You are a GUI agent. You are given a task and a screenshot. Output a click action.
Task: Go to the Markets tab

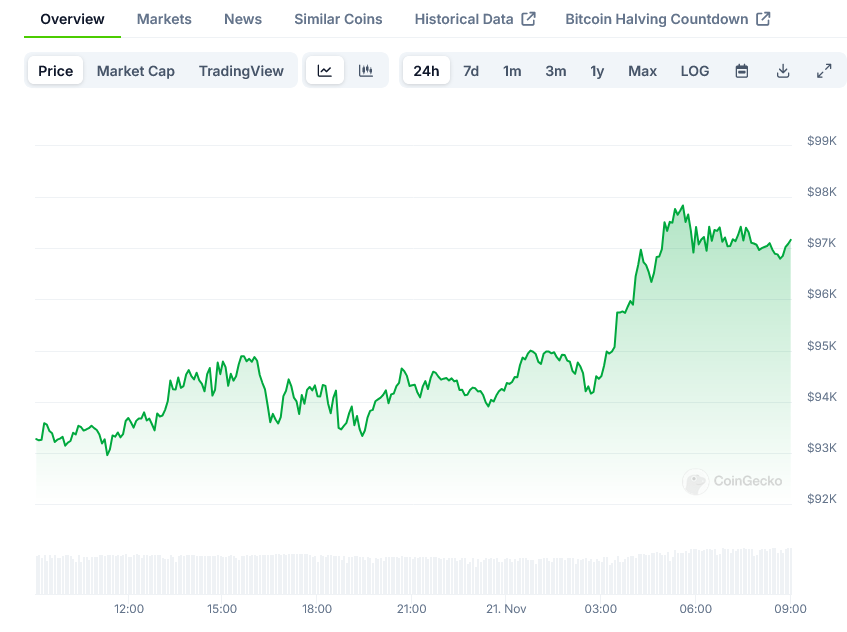164,19
